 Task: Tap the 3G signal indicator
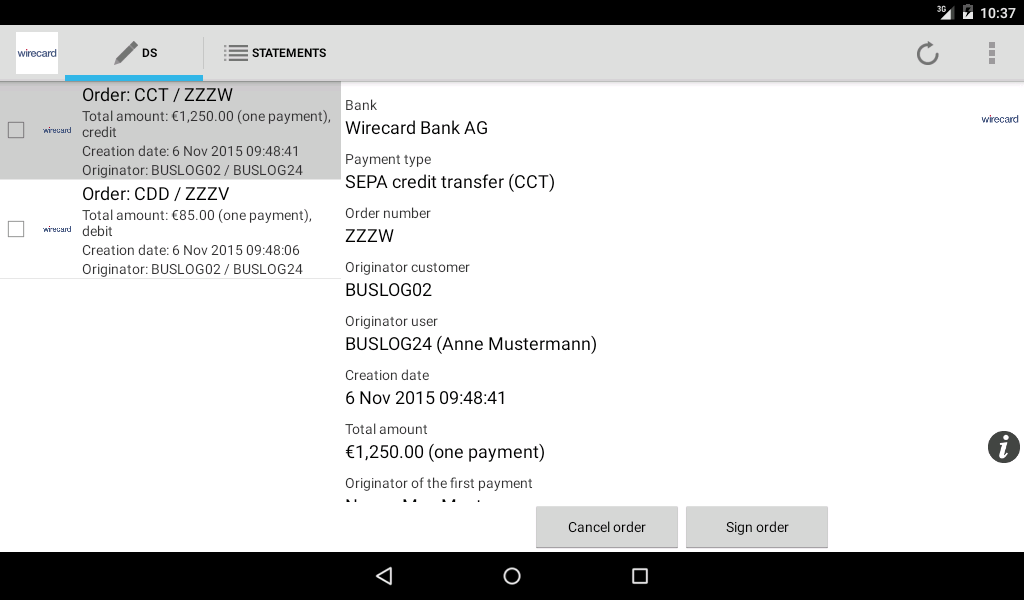coord(945,12)
